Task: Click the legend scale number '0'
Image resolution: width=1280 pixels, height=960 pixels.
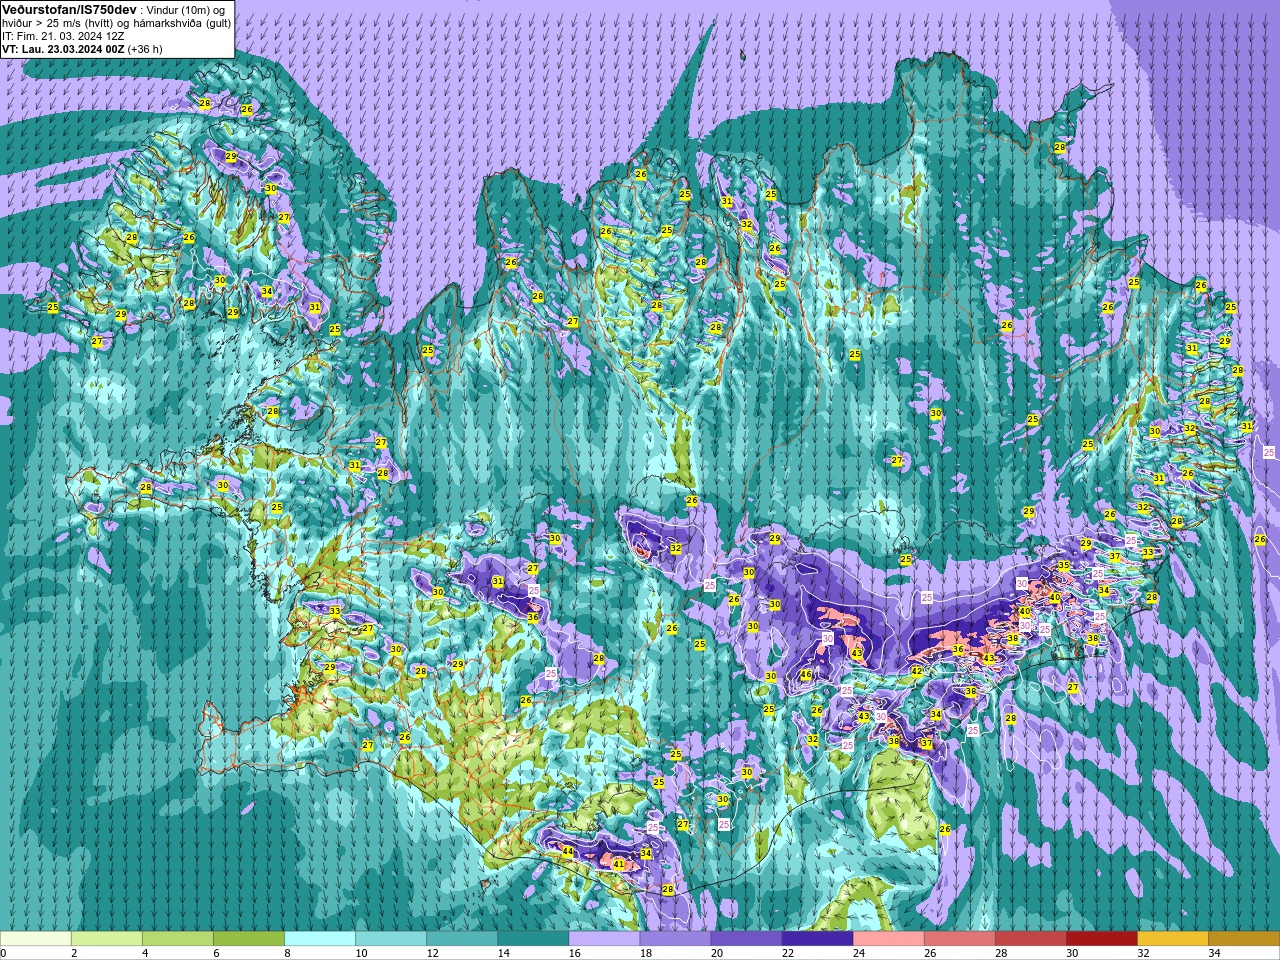Action: point(4,953)
